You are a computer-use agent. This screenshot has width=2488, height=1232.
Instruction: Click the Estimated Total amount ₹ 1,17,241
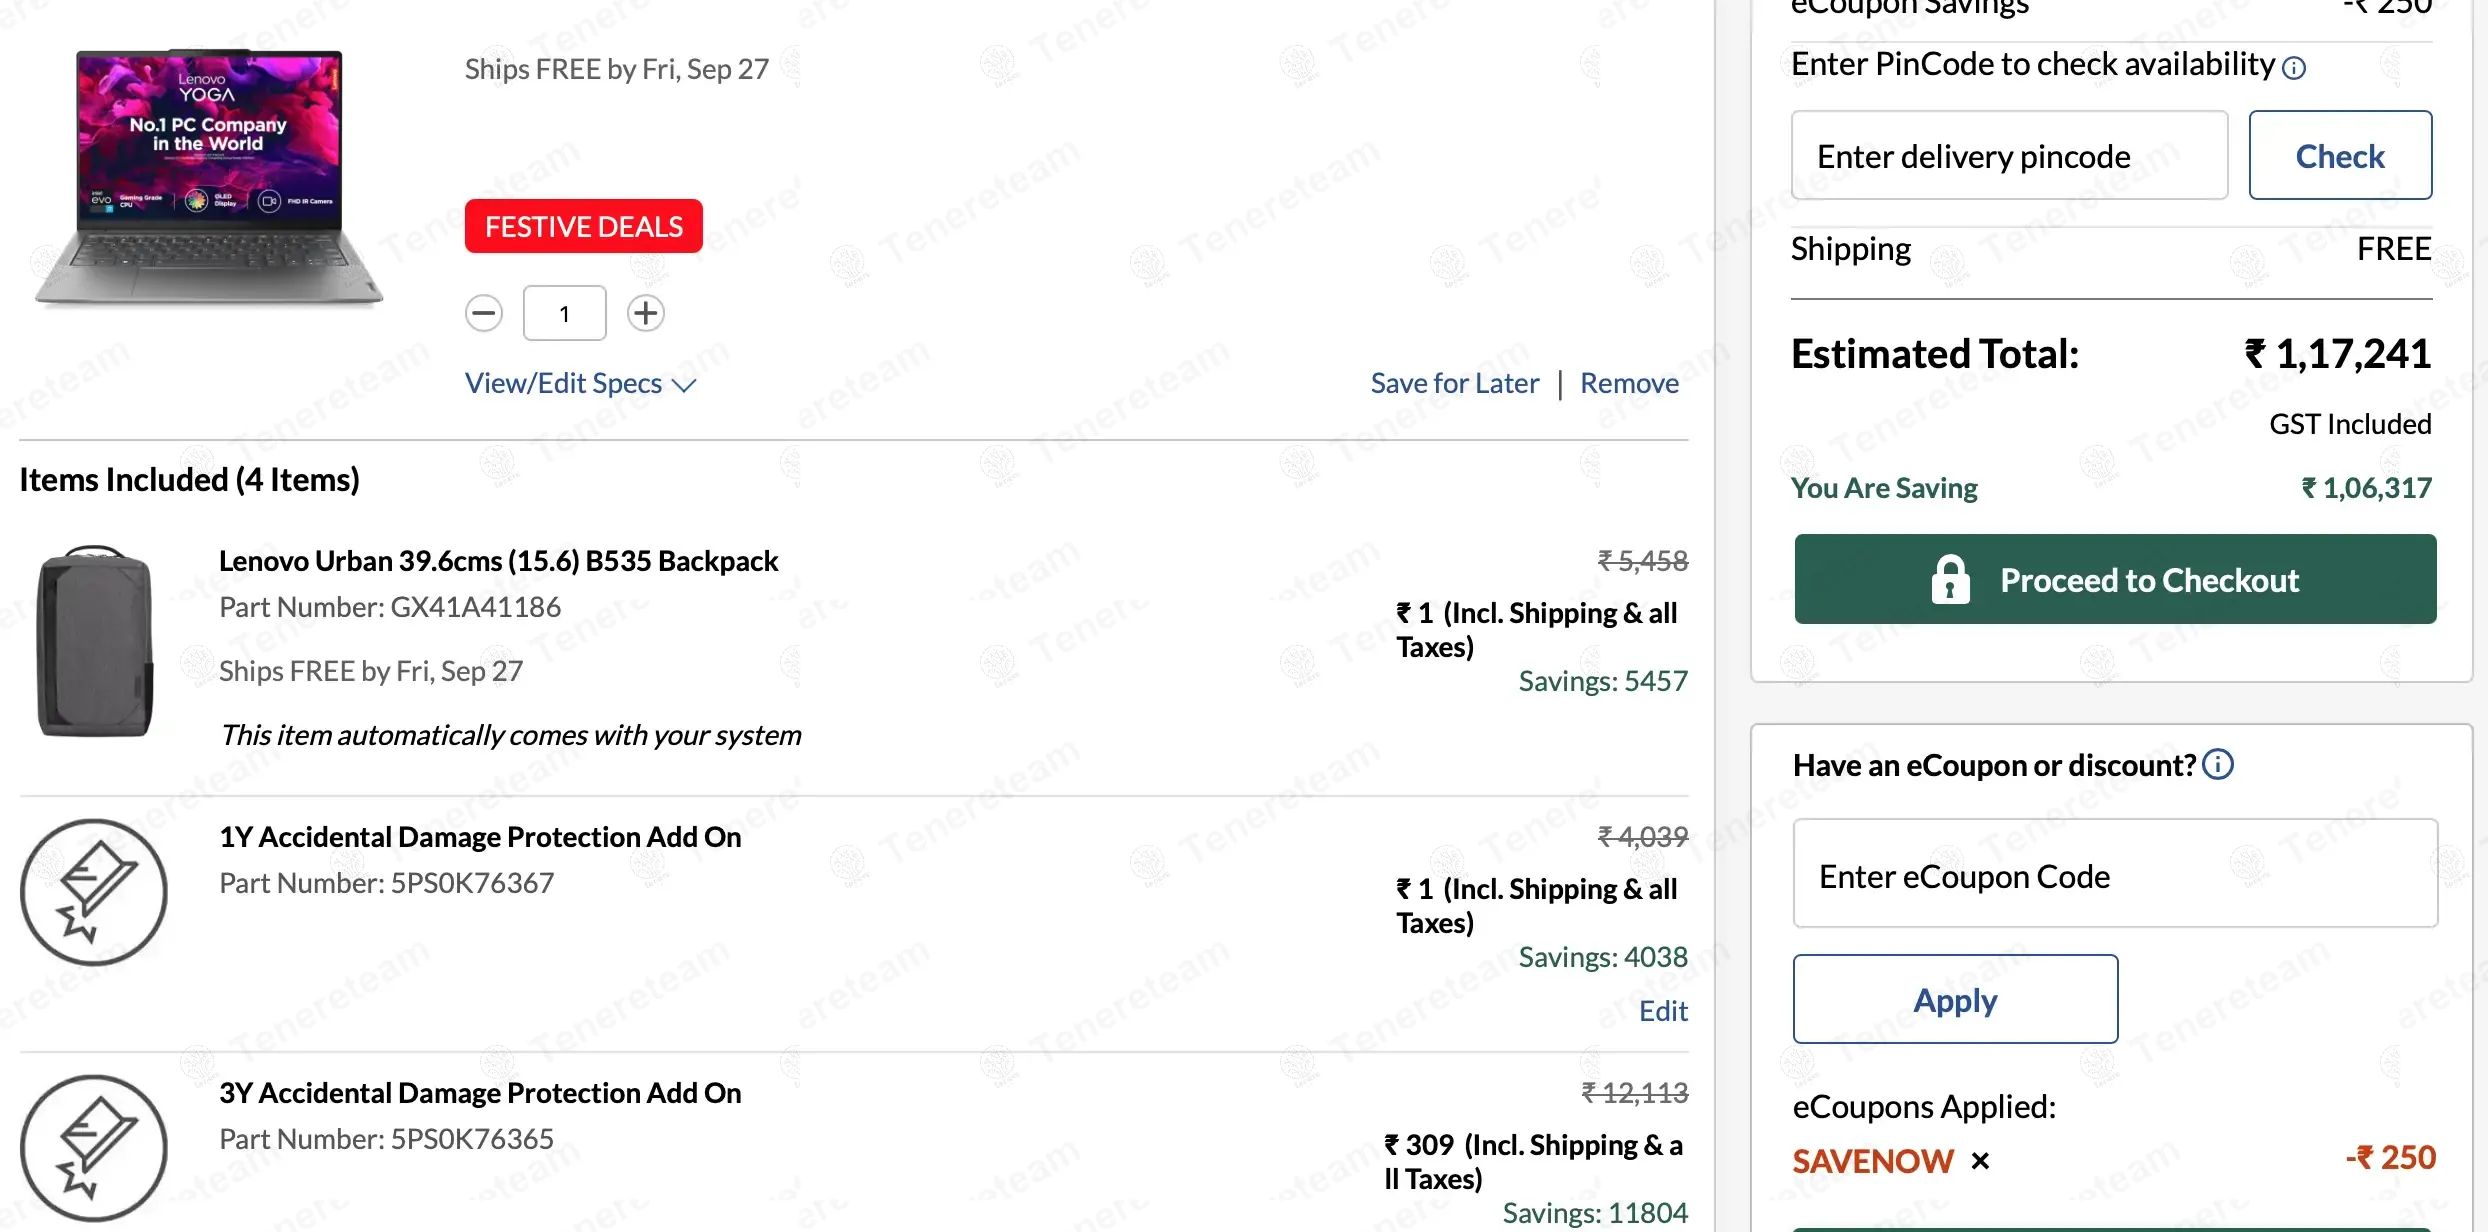click(x=2338, y=354)
